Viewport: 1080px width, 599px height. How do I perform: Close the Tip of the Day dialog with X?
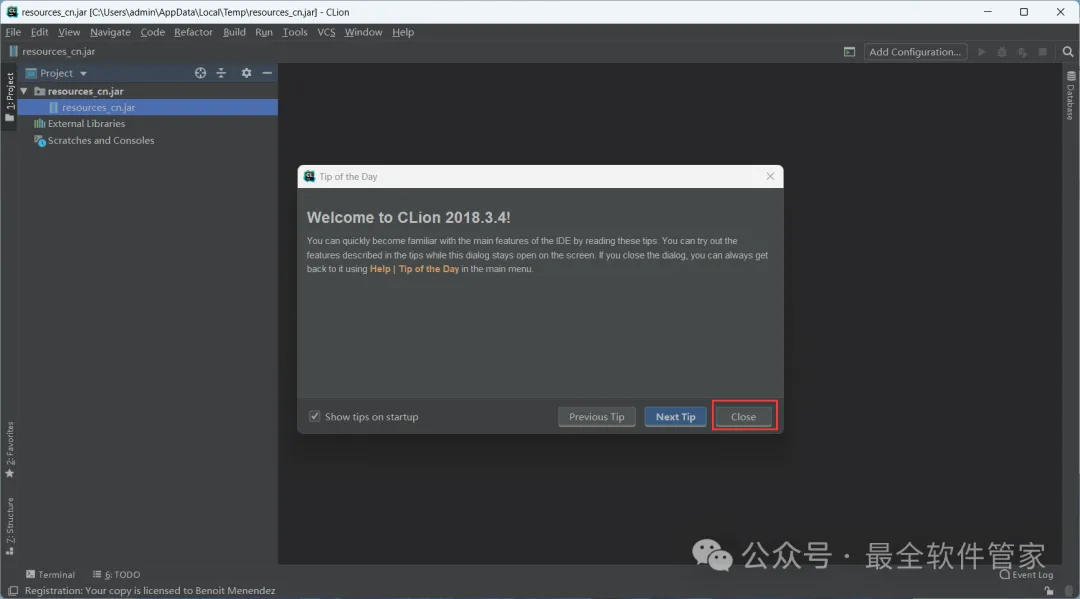pos(770,176)
